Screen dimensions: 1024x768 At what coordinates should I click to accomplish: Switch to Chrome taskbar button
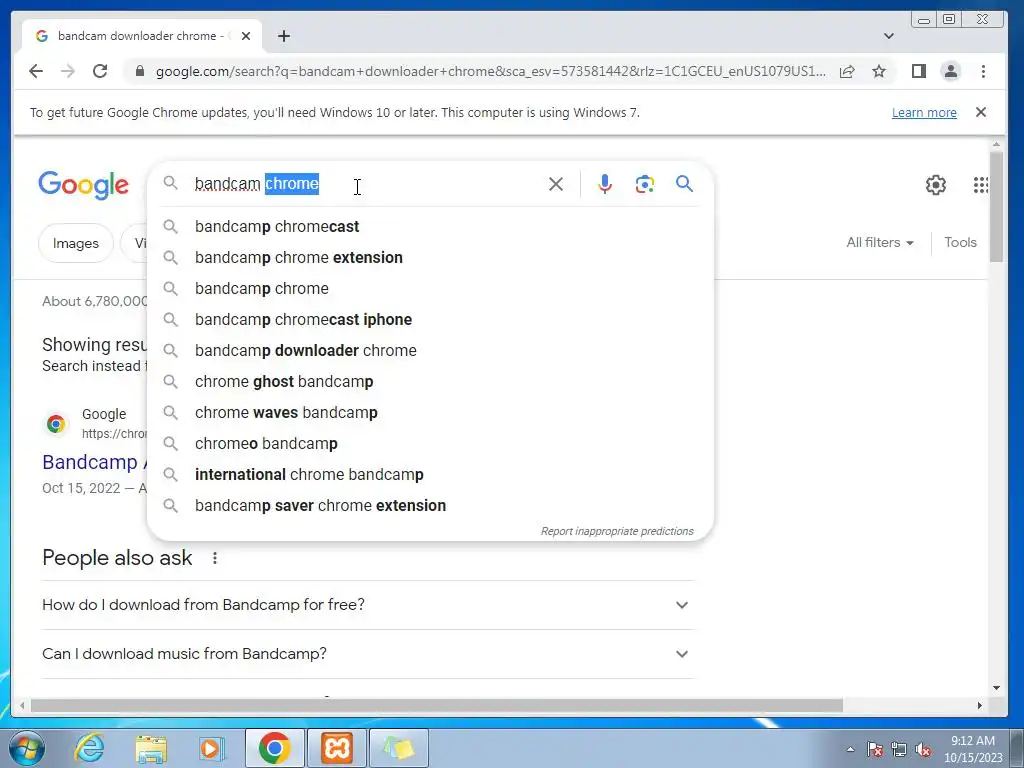click(x=274, y=748)
